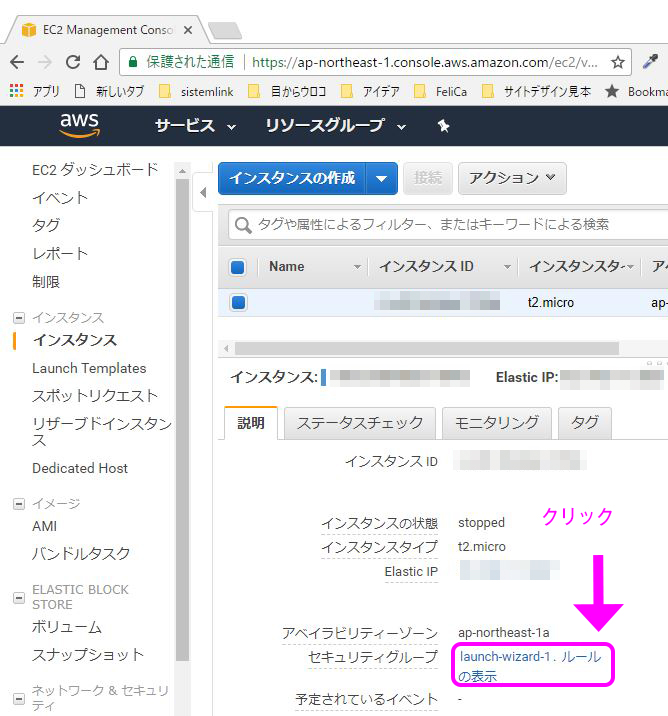Click the browser forward arrow
668x716 pixels.
point(45,62)
